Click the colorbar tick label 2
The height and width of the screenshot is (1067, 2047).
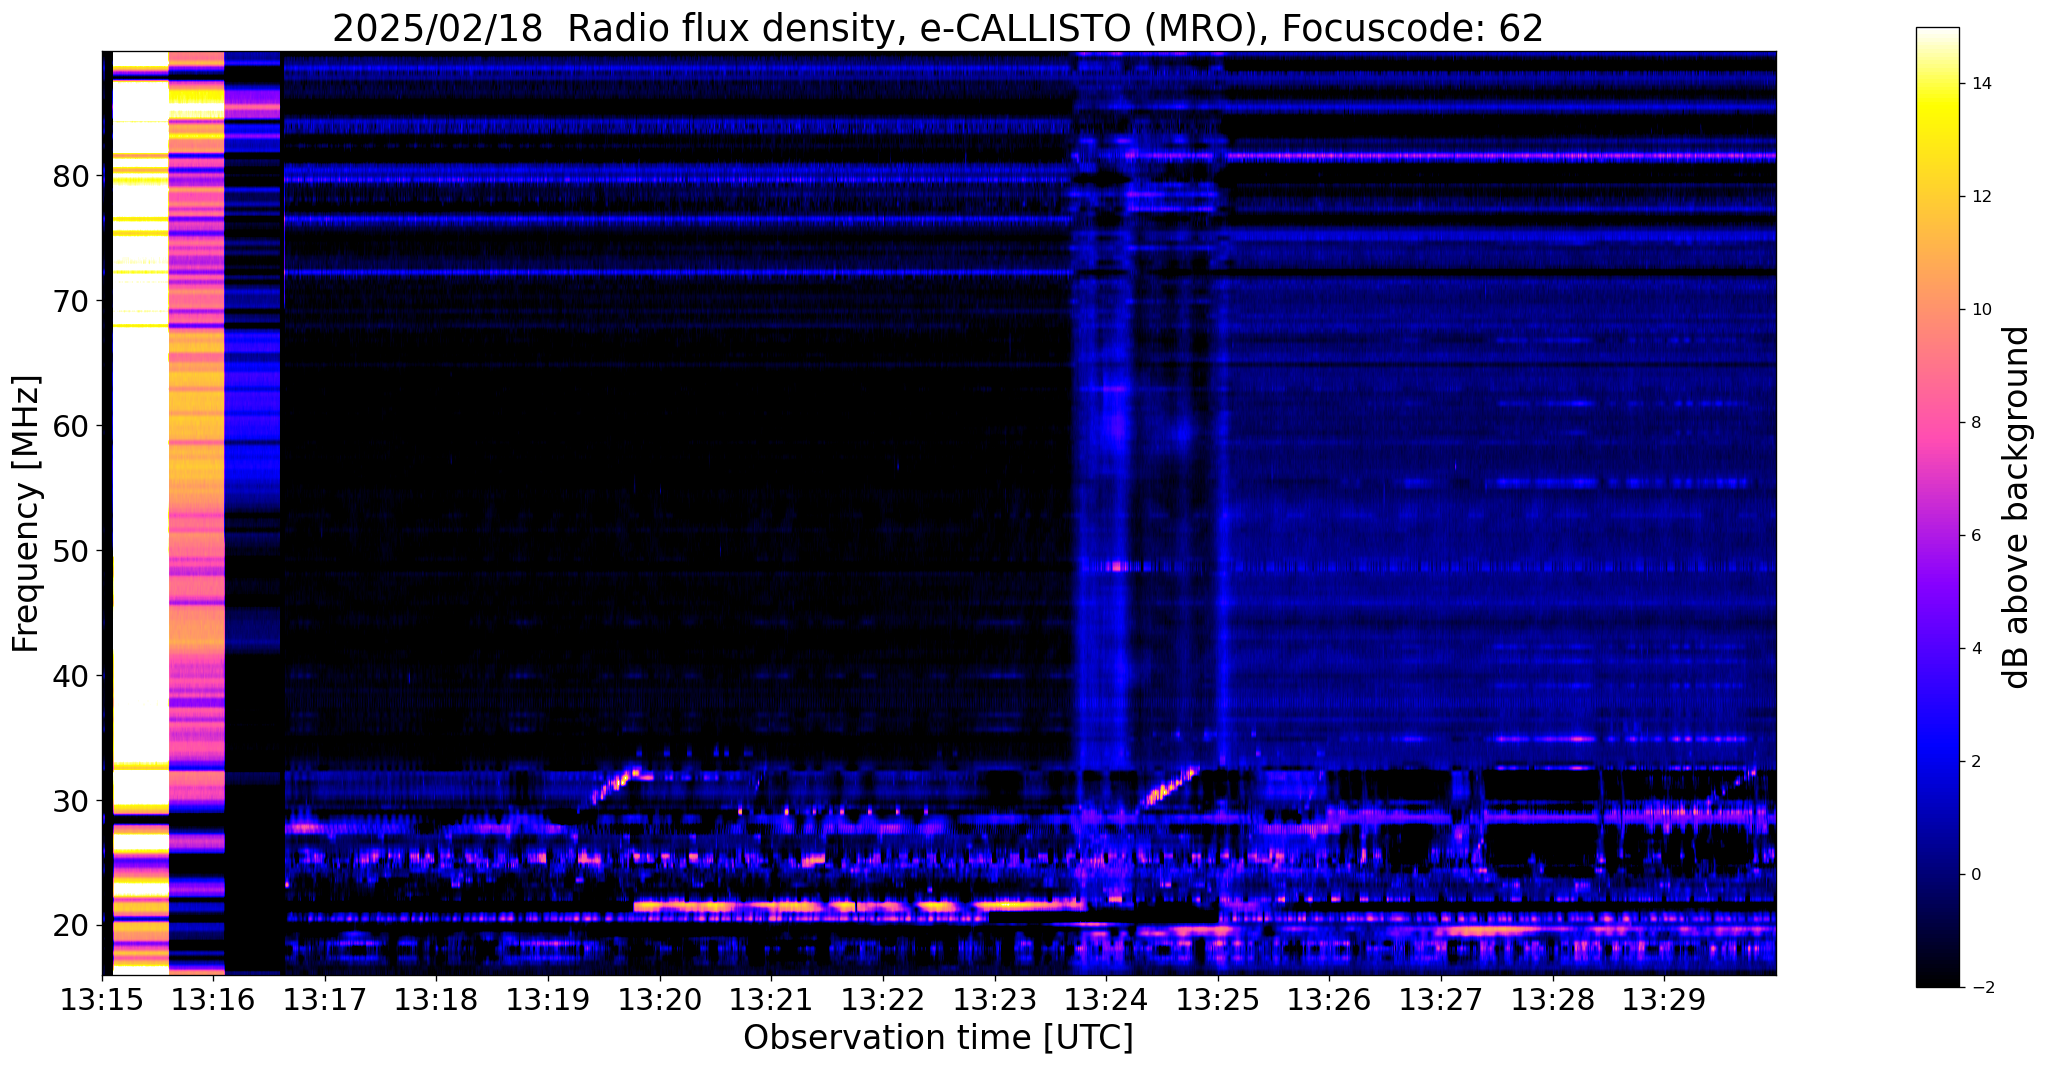click(x=1976, y=762)
